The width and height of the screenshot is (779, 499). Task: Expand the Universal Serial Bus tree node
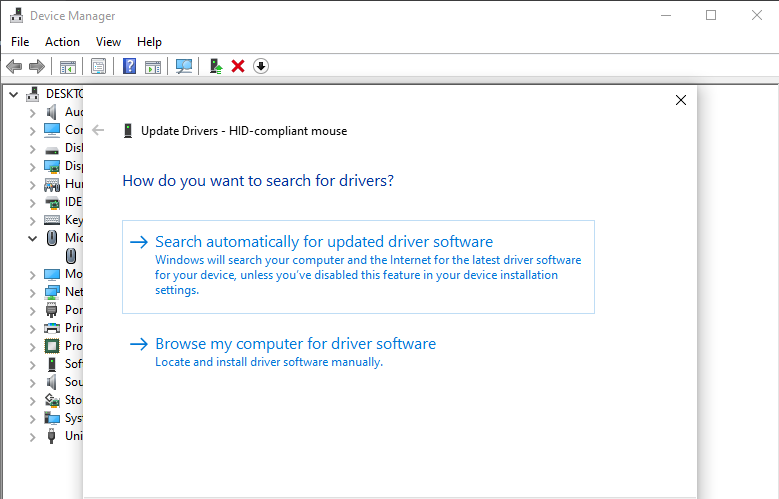point(32,436)
